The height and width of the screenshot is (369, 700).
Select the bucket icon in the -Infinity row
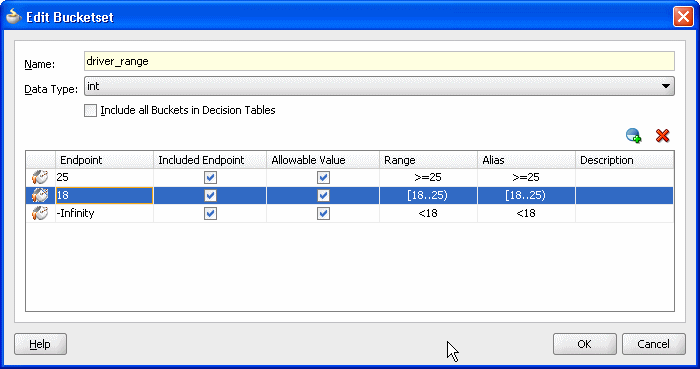40,213
